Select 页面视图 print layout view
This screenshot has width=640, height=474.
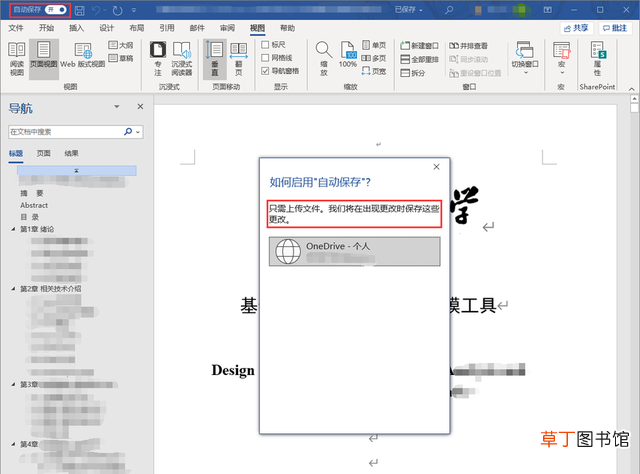pyautogui.click(x=44, y=59)
